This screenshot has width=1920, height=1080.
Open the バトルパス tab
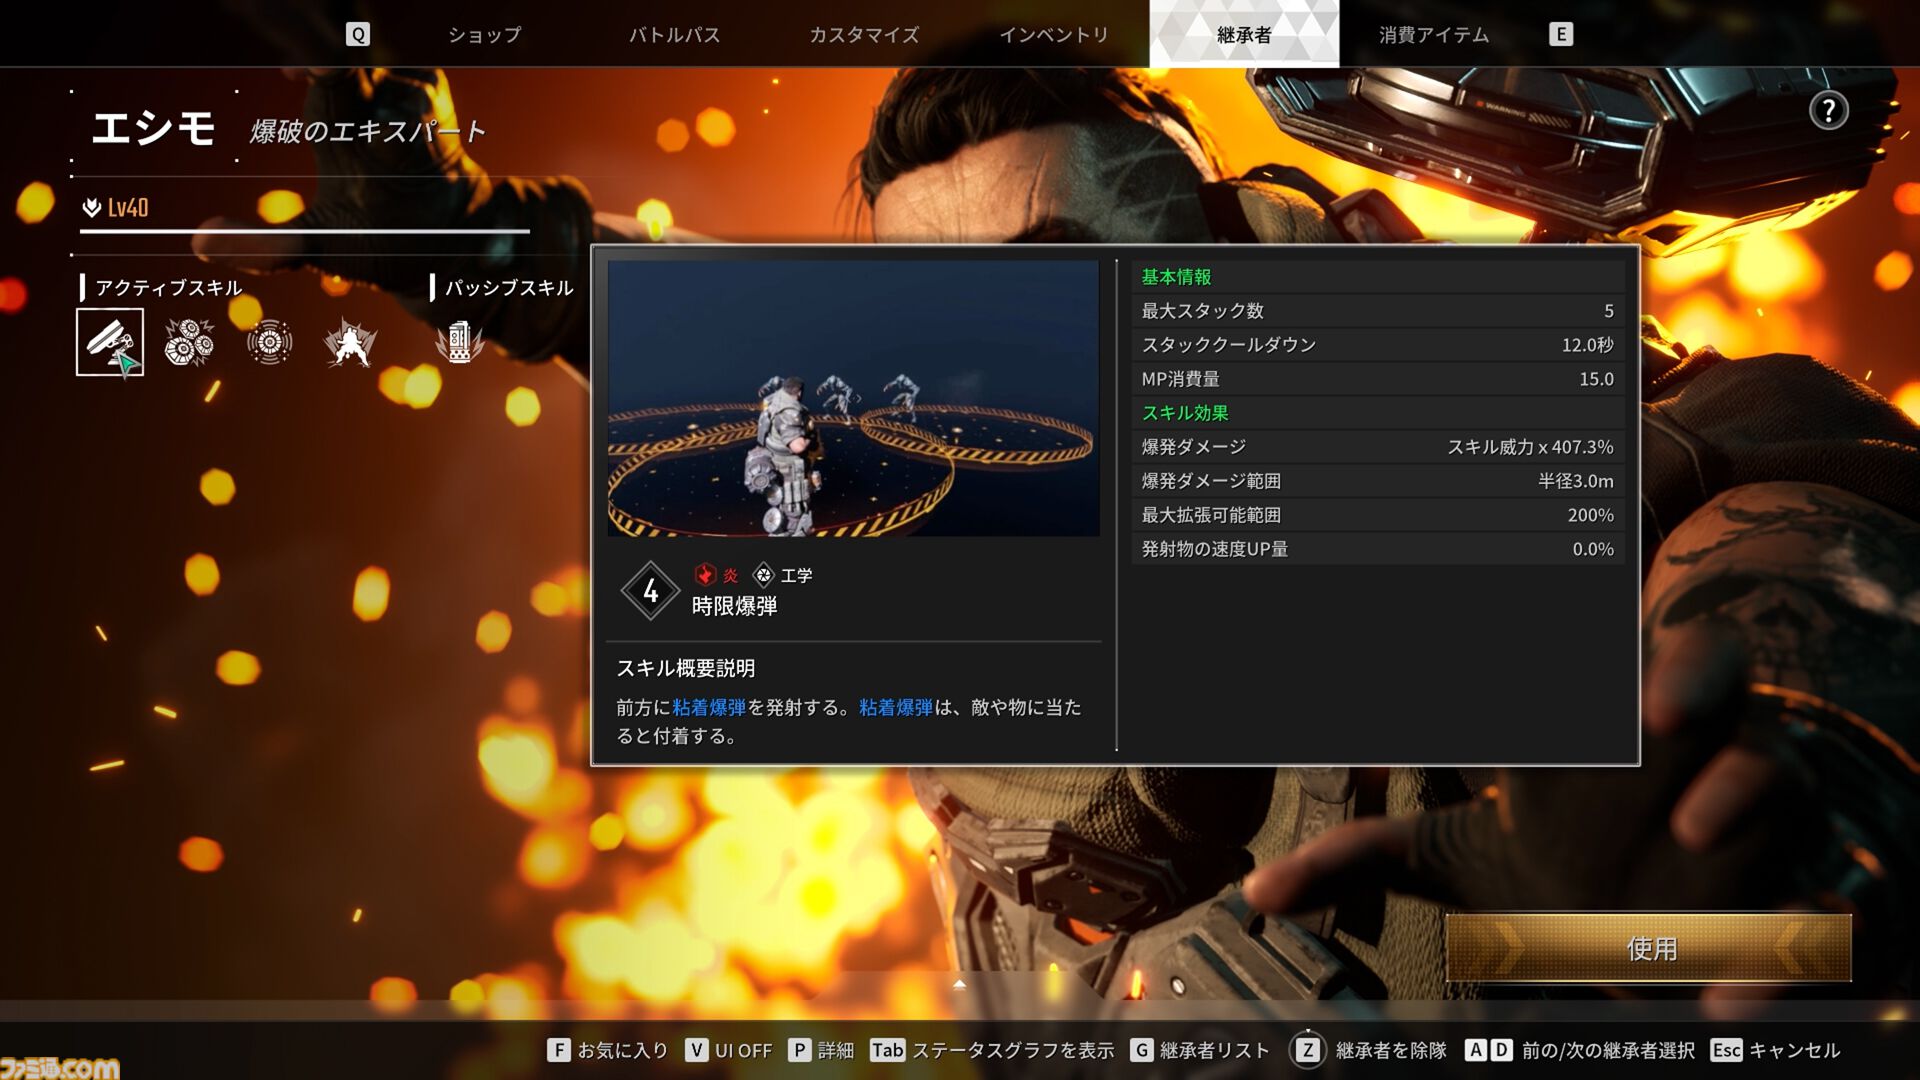[x=674, y=34]
